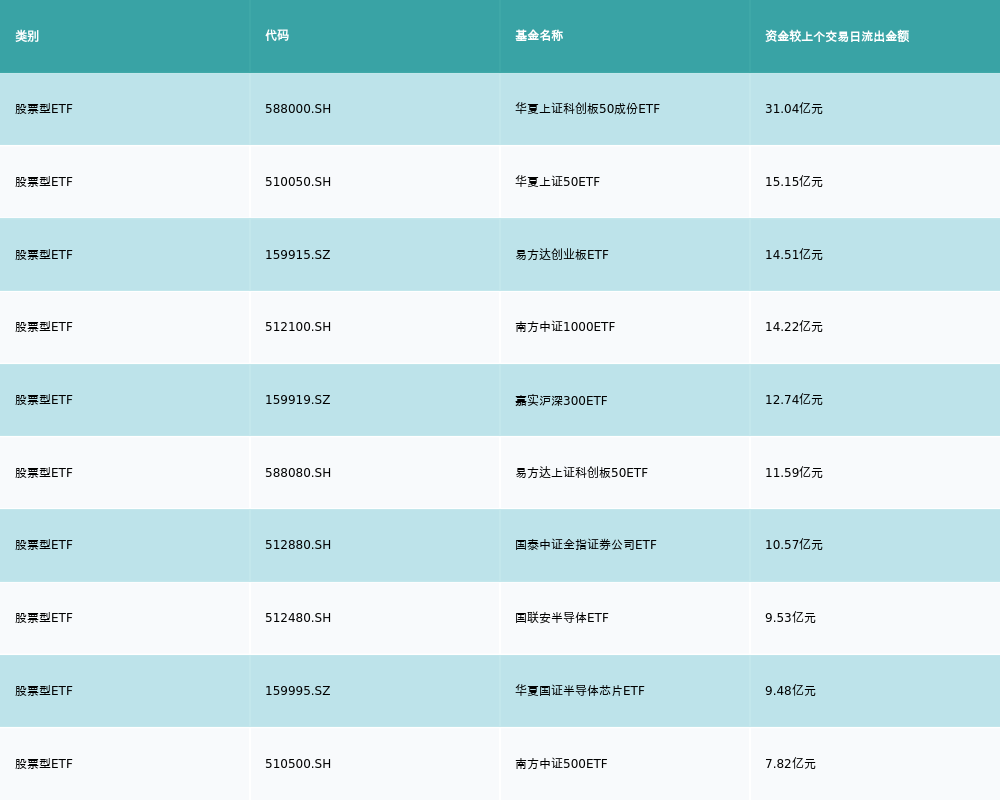Select outflow amount 14.51亿元

tap(793, 255)
